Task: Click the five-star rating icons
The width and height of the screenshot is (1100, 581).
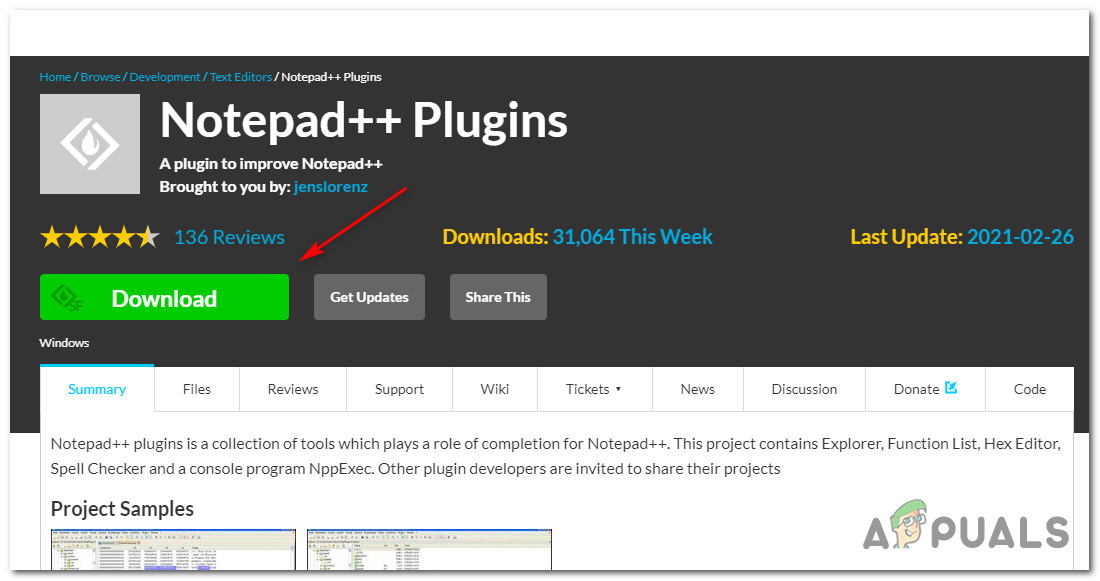Action: 100,237
